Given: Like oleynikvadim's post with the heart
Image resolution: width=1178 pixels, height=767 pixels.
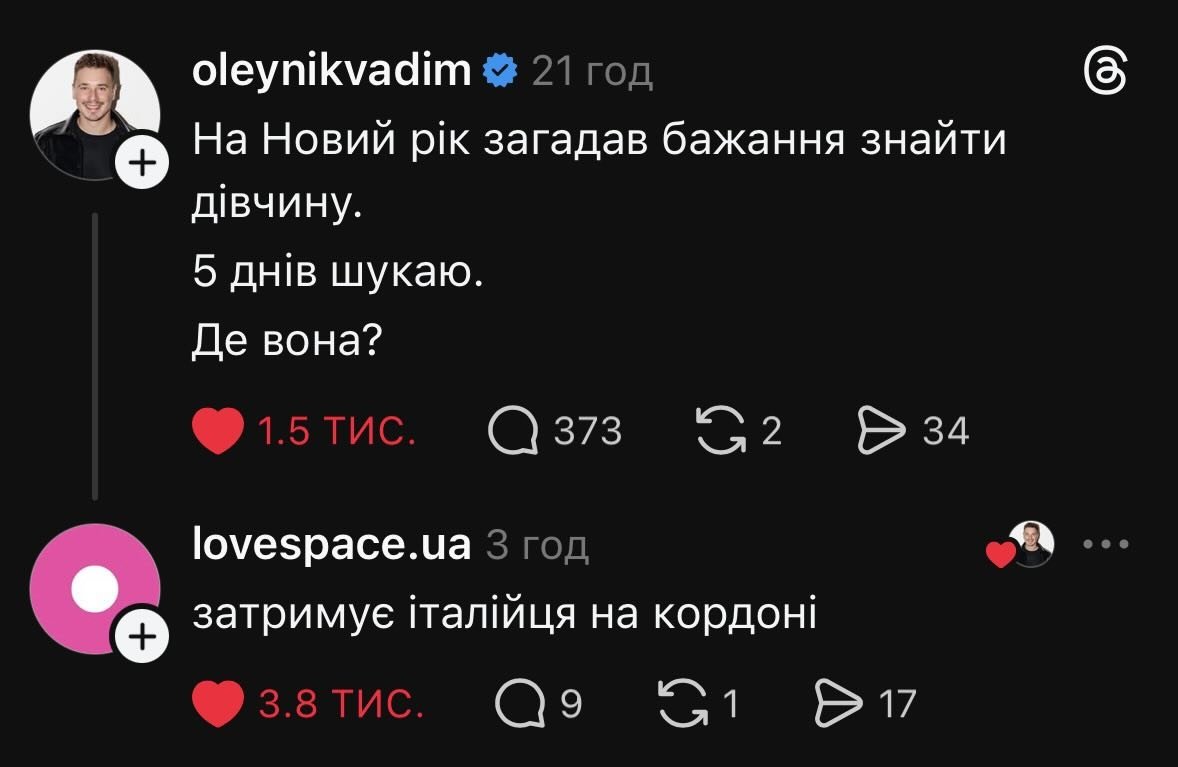Looking at the screenshot, I should coord(217,431).
